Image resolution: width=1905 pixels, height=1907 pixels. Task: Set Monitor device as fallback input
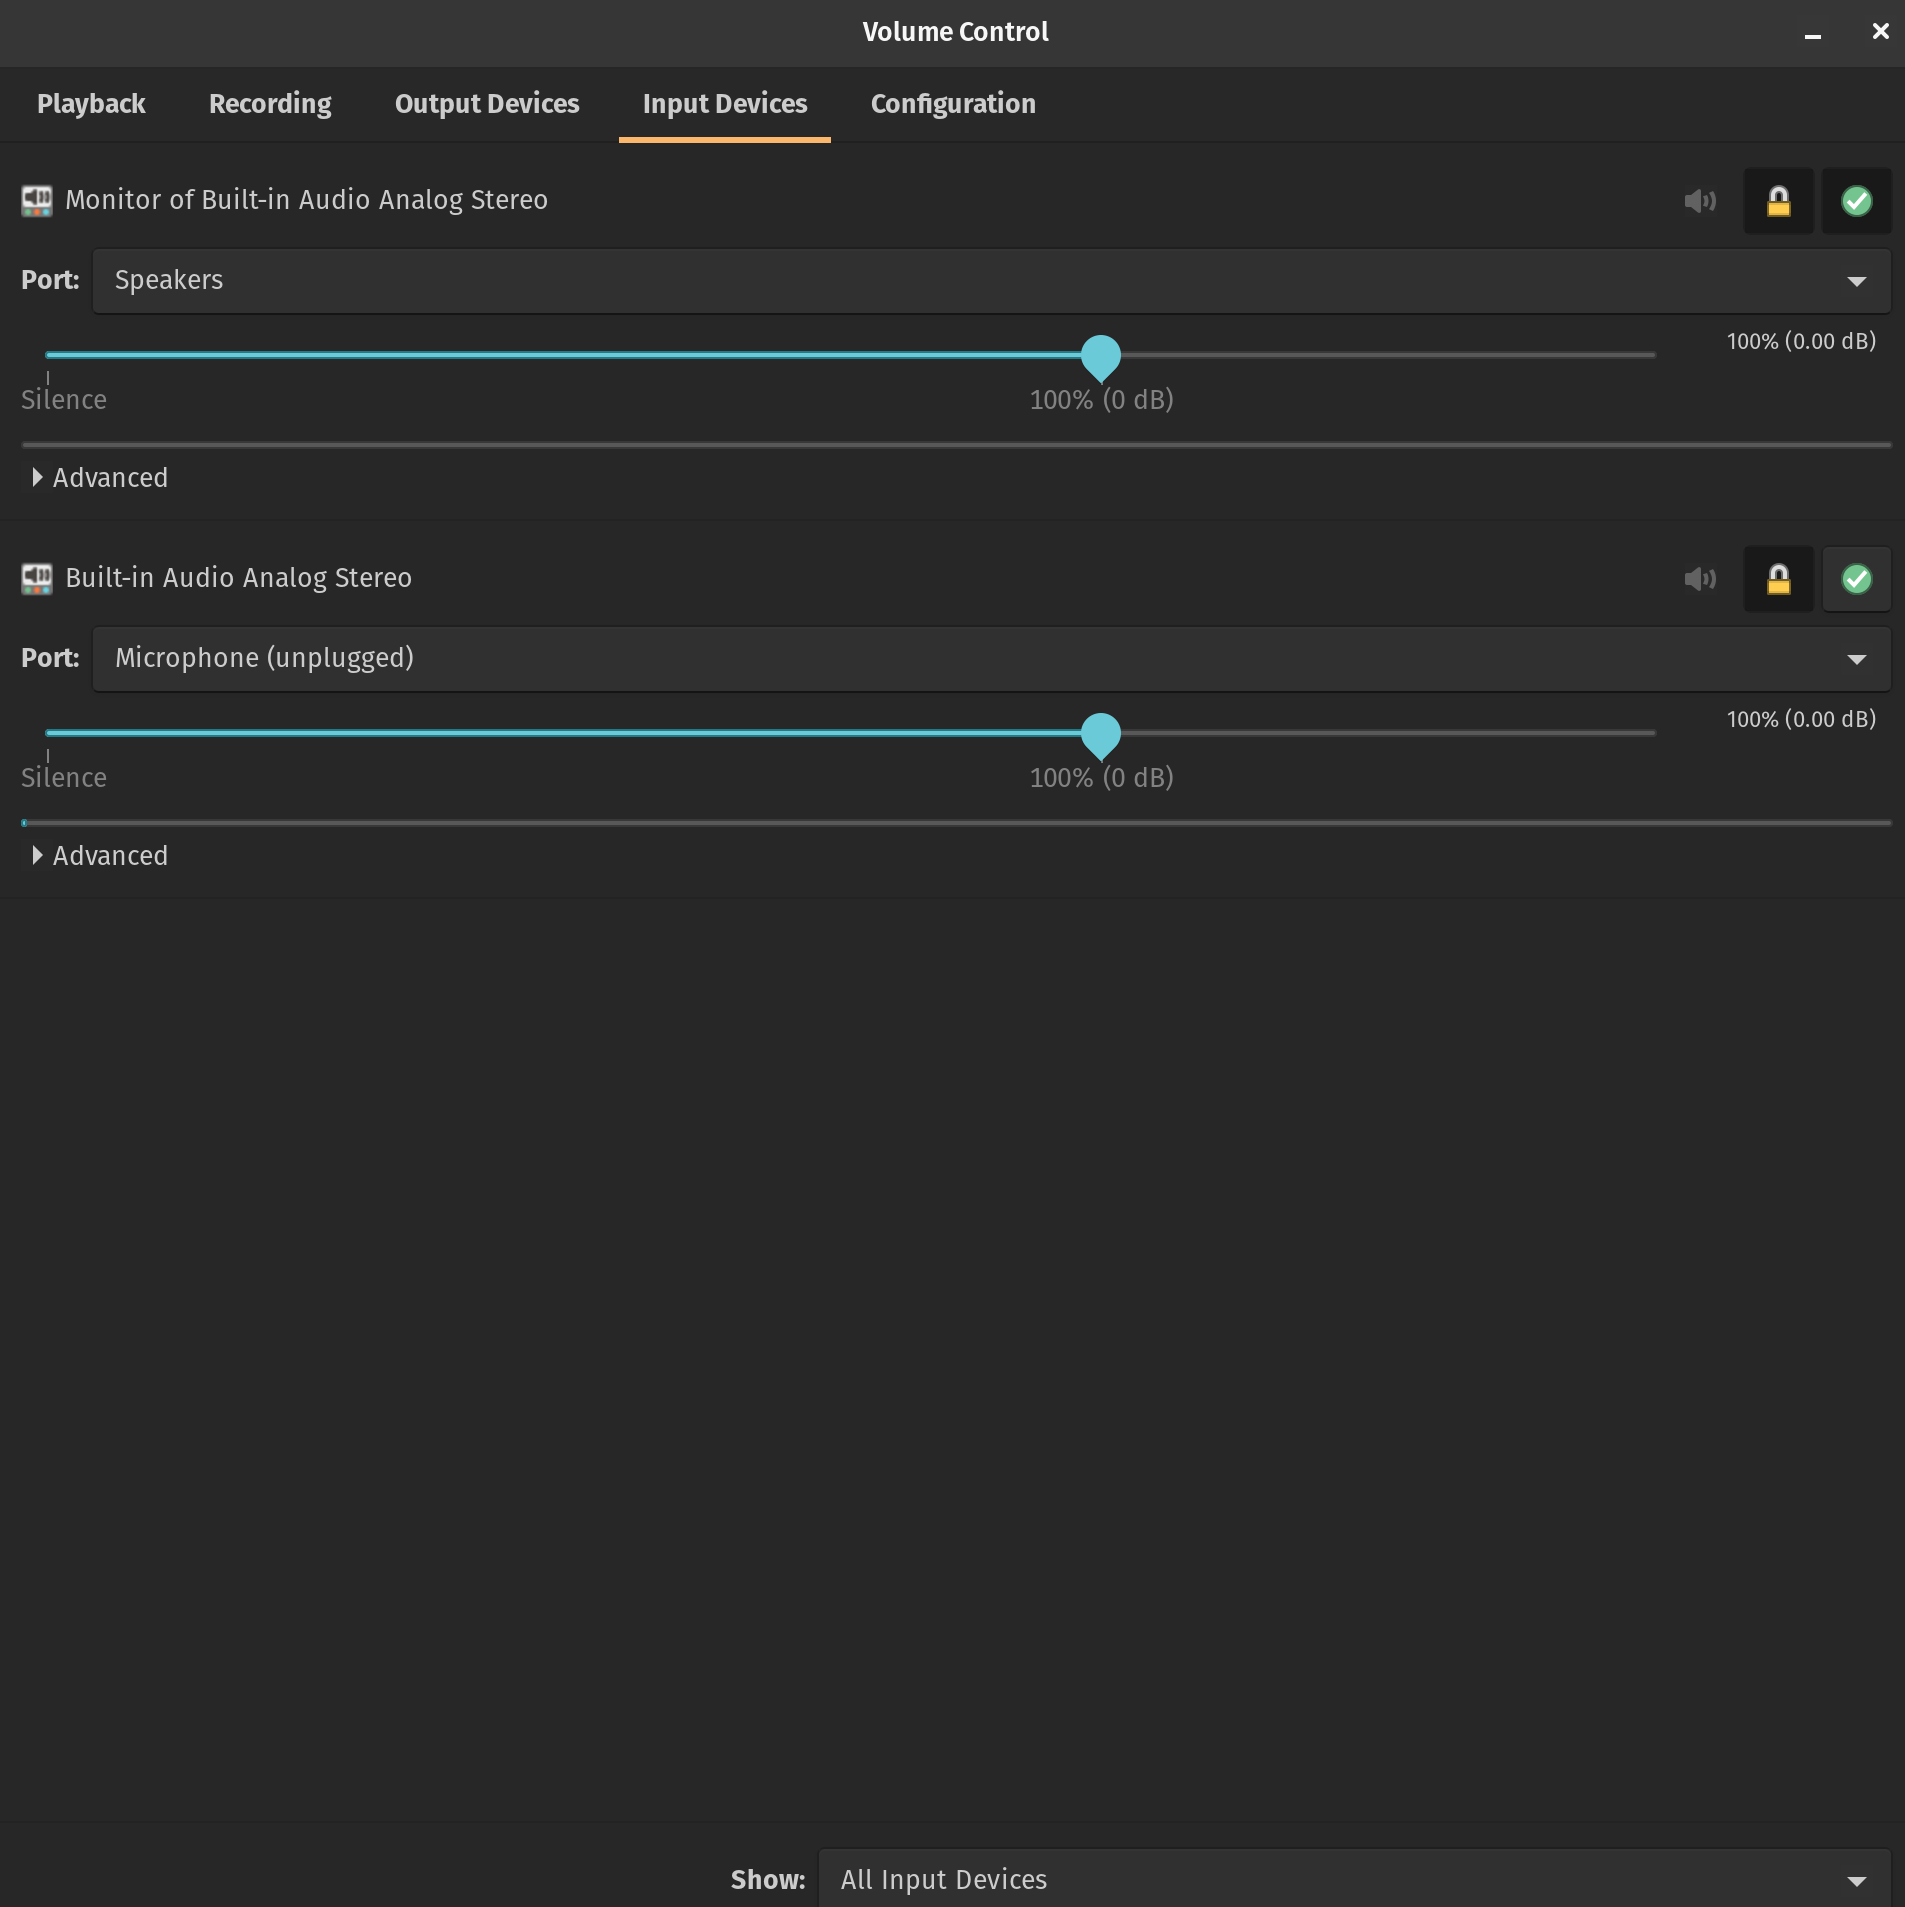1857,201
